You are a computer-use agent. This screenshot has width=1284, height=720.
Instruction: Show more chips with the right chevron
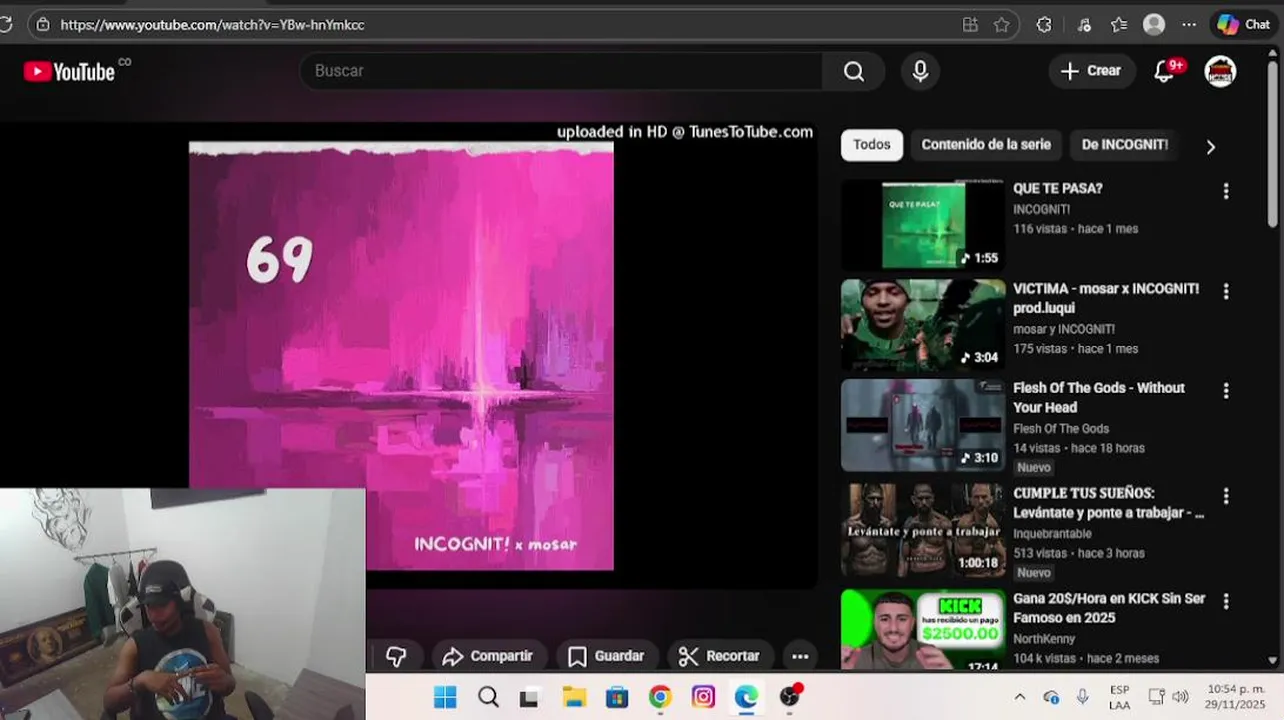tap(1210, 147)
